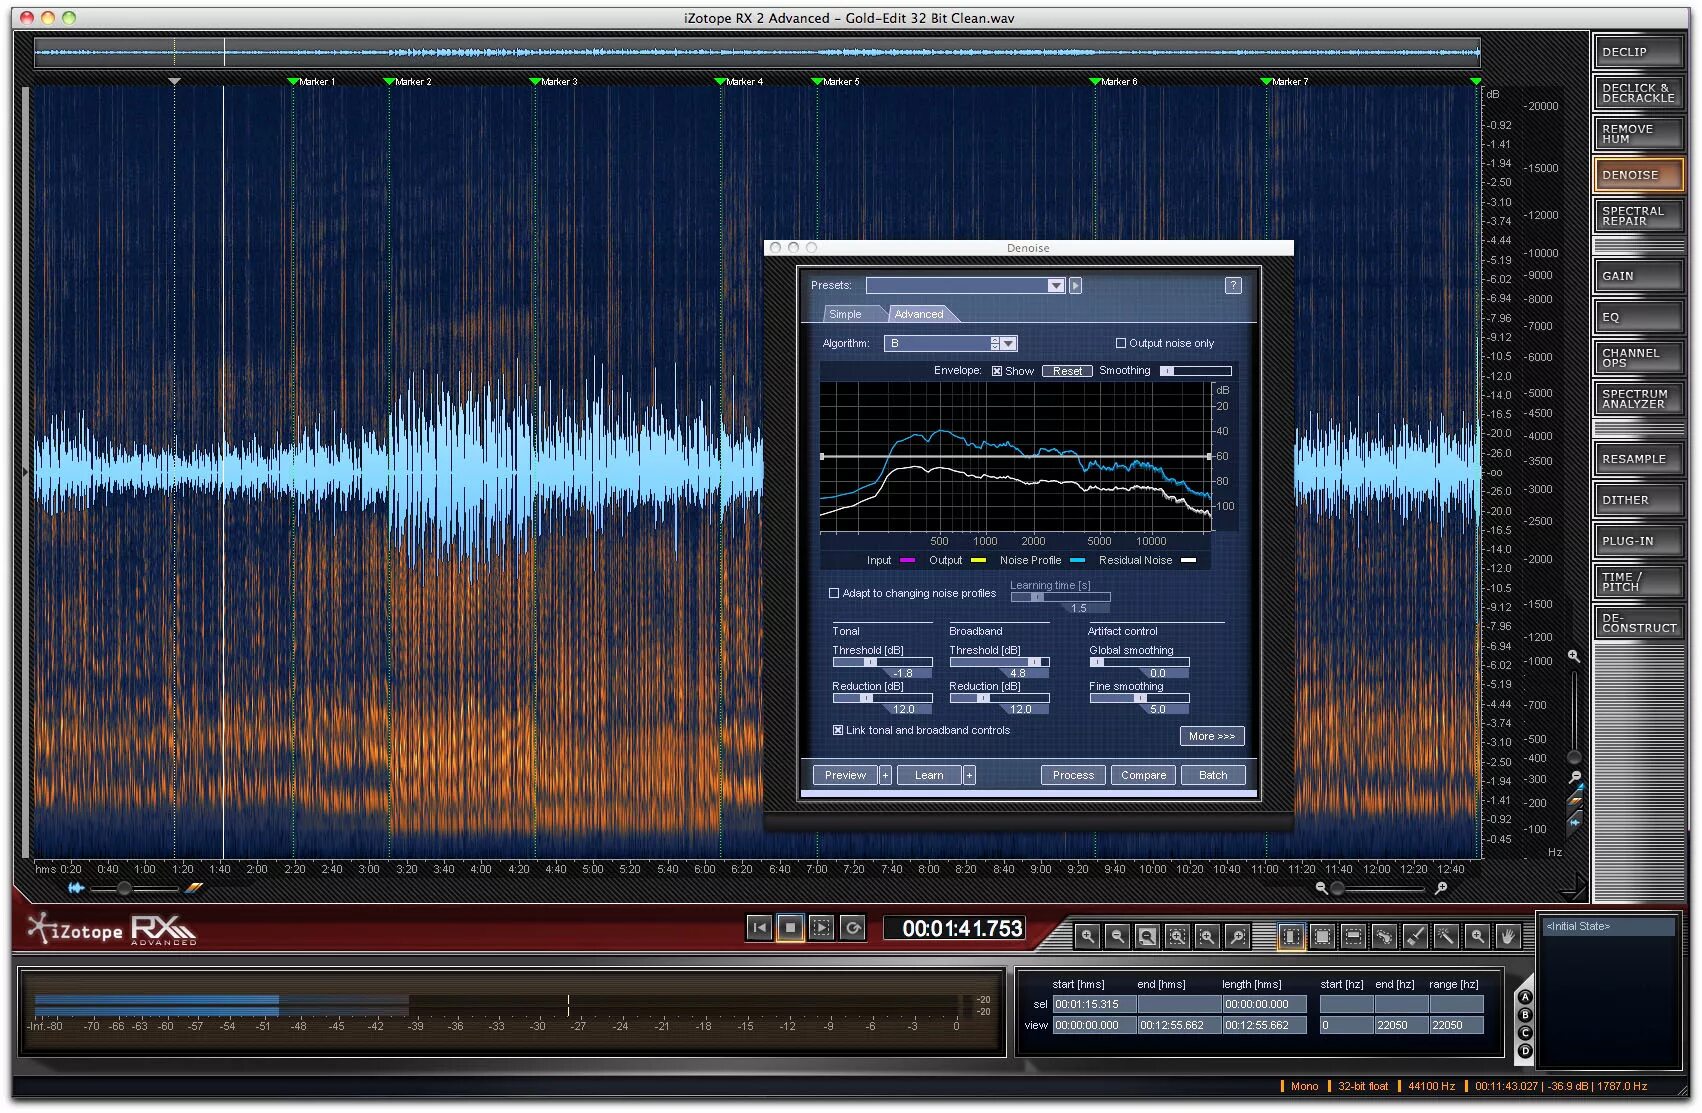Click the C settings slot button
This screenshot has height=1113, width=1702.
pyautogui.click(x=1525, y=1033)
